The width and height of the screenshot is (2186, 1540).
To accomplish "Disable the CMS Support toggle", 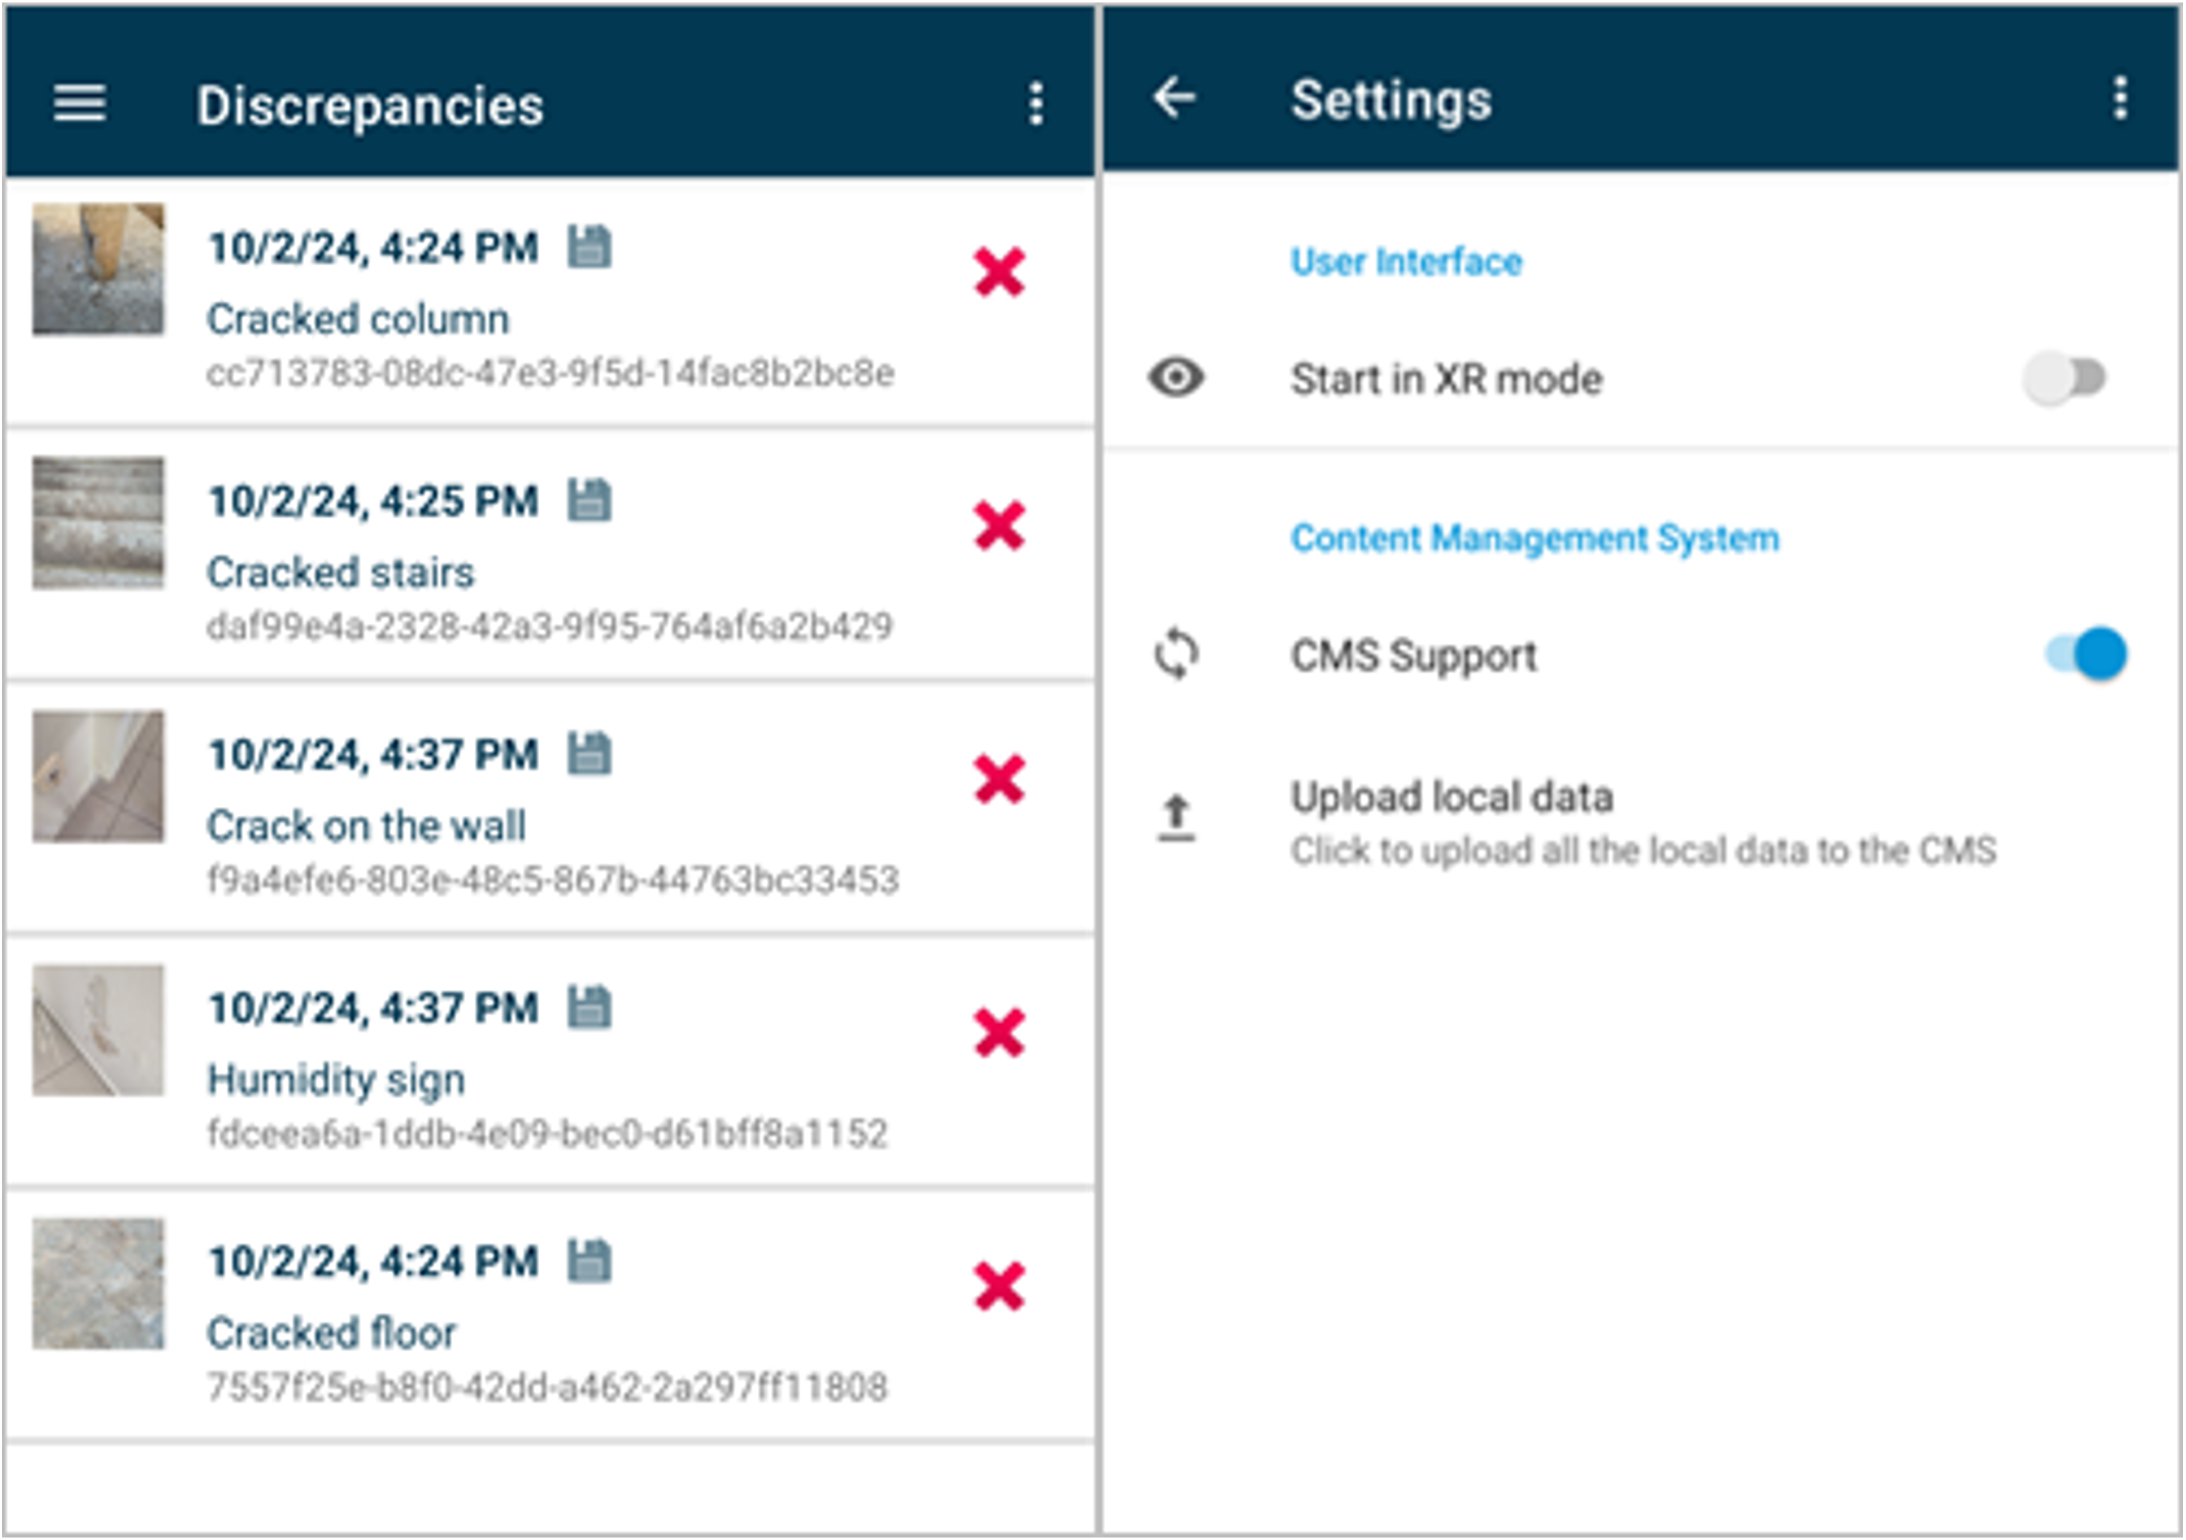I will click(x=2086, y=655).
